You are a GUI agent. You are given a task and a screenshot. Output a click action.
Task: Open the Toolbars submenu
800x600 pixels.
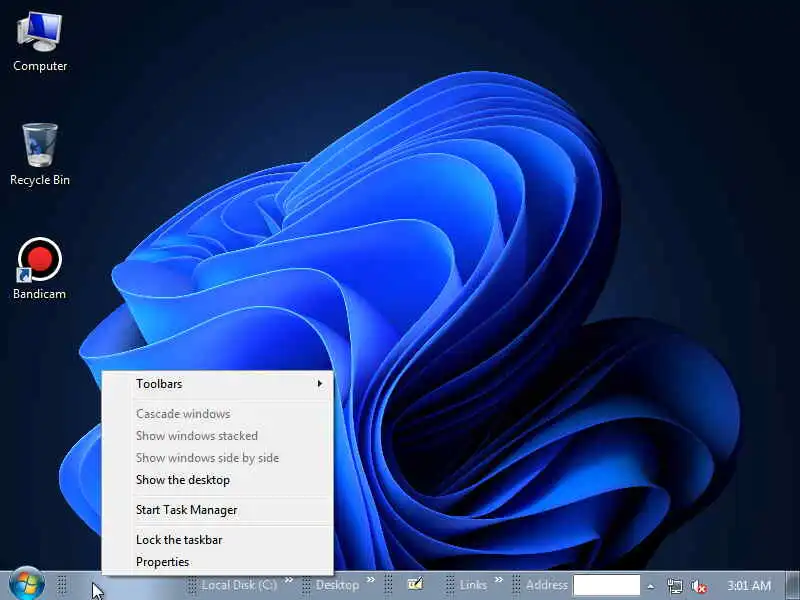coord(218,384)
